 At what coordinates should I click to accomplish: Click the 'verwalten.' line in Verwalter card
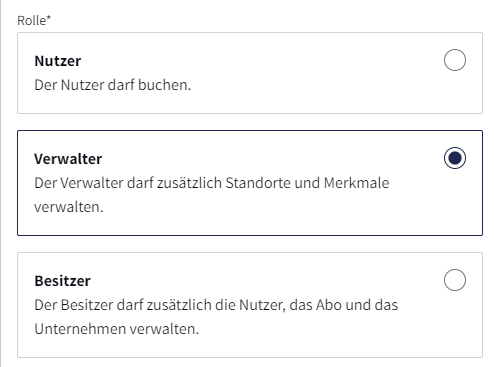tap(69, 207)
